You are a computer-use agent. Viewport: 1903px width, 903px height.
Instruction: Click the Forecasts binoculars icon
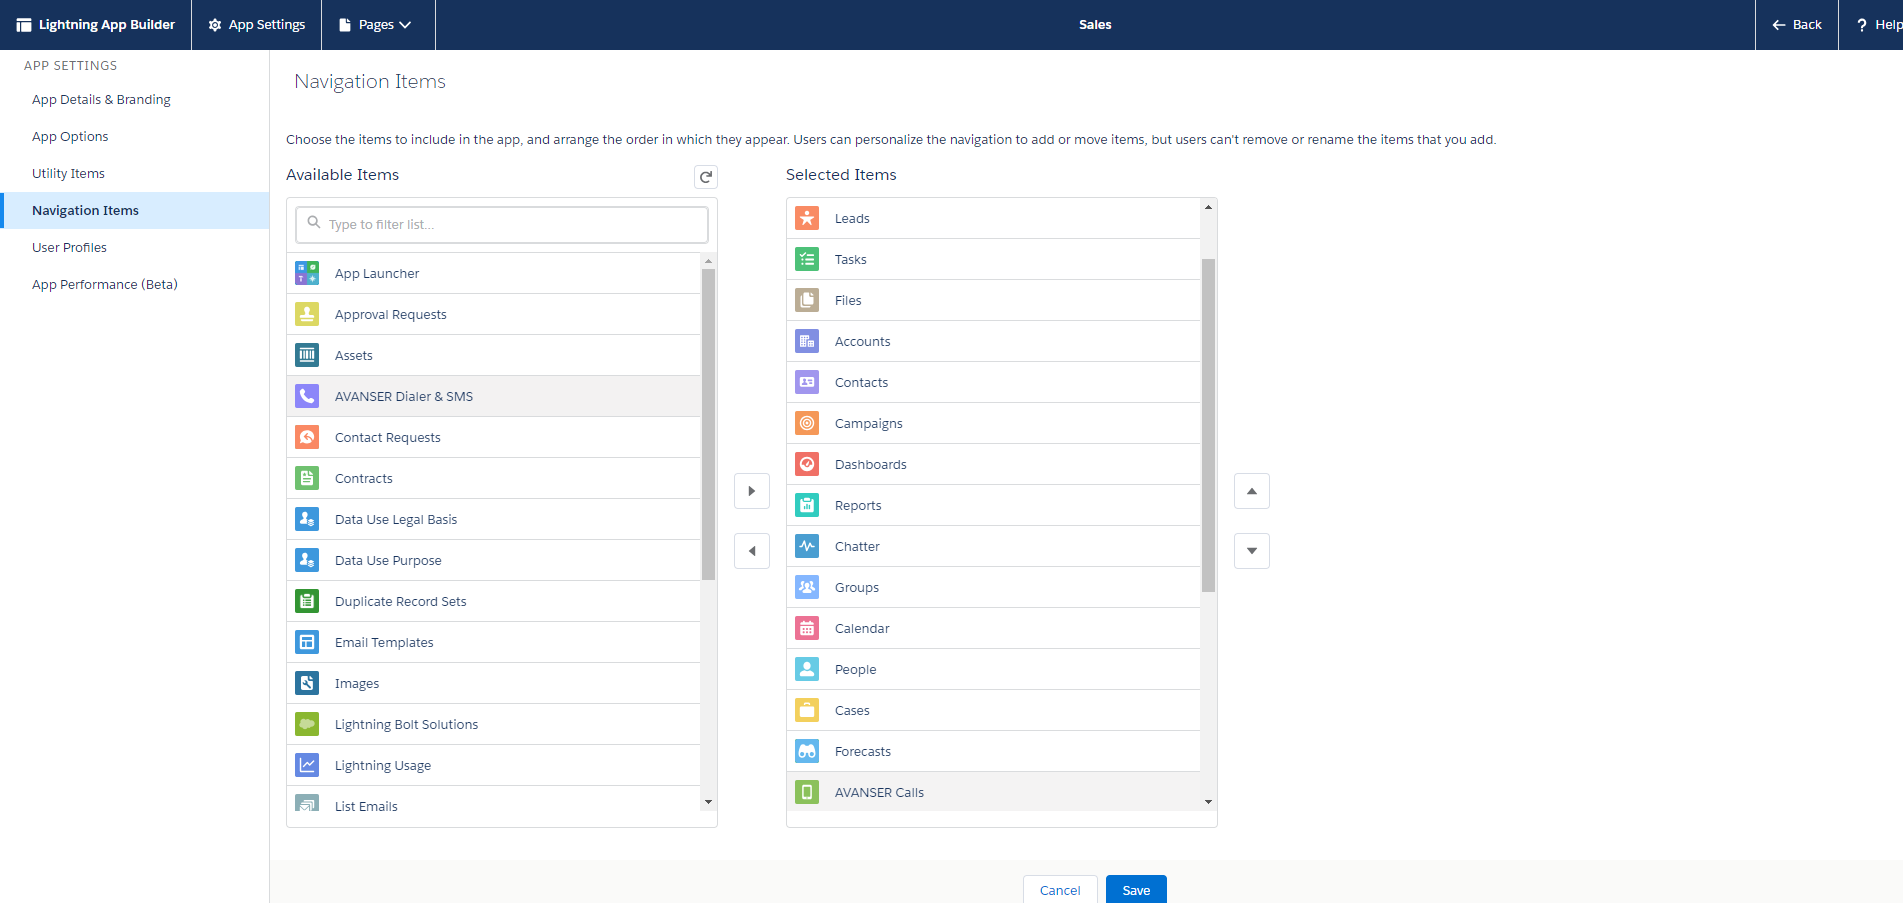click(x=807, y=751)
